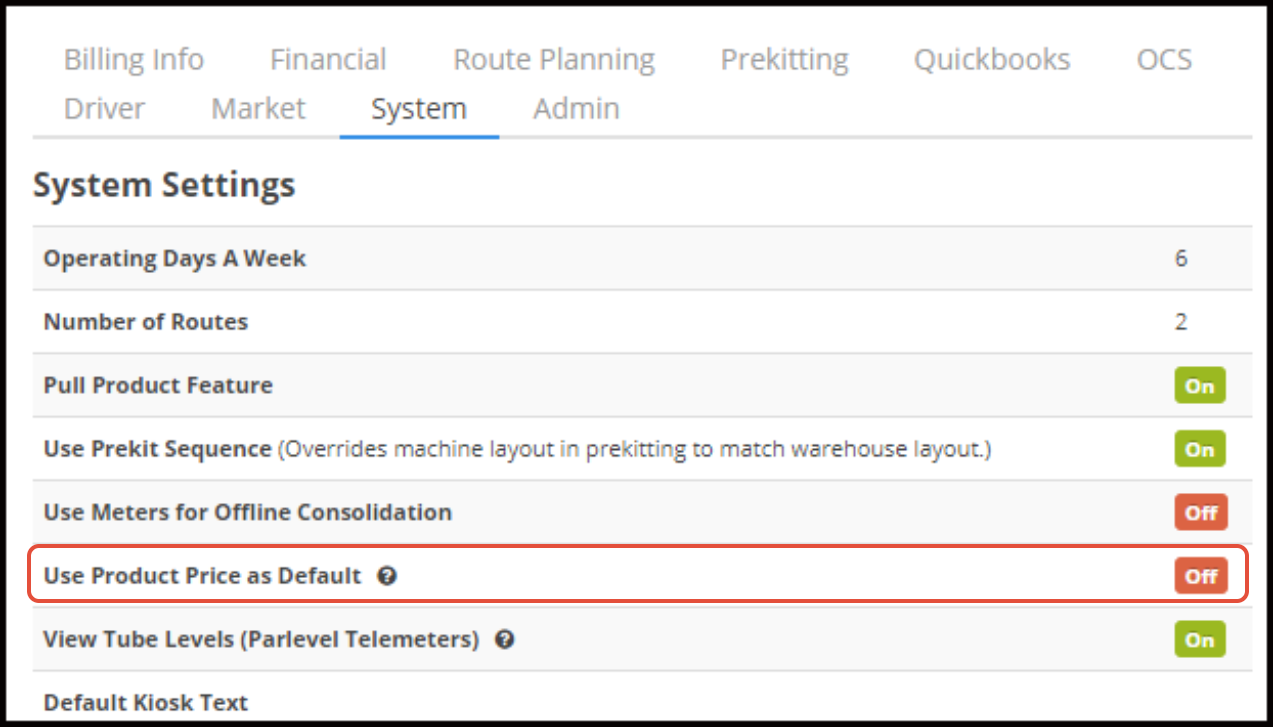Switch to the Financial tab

[328, 60]
